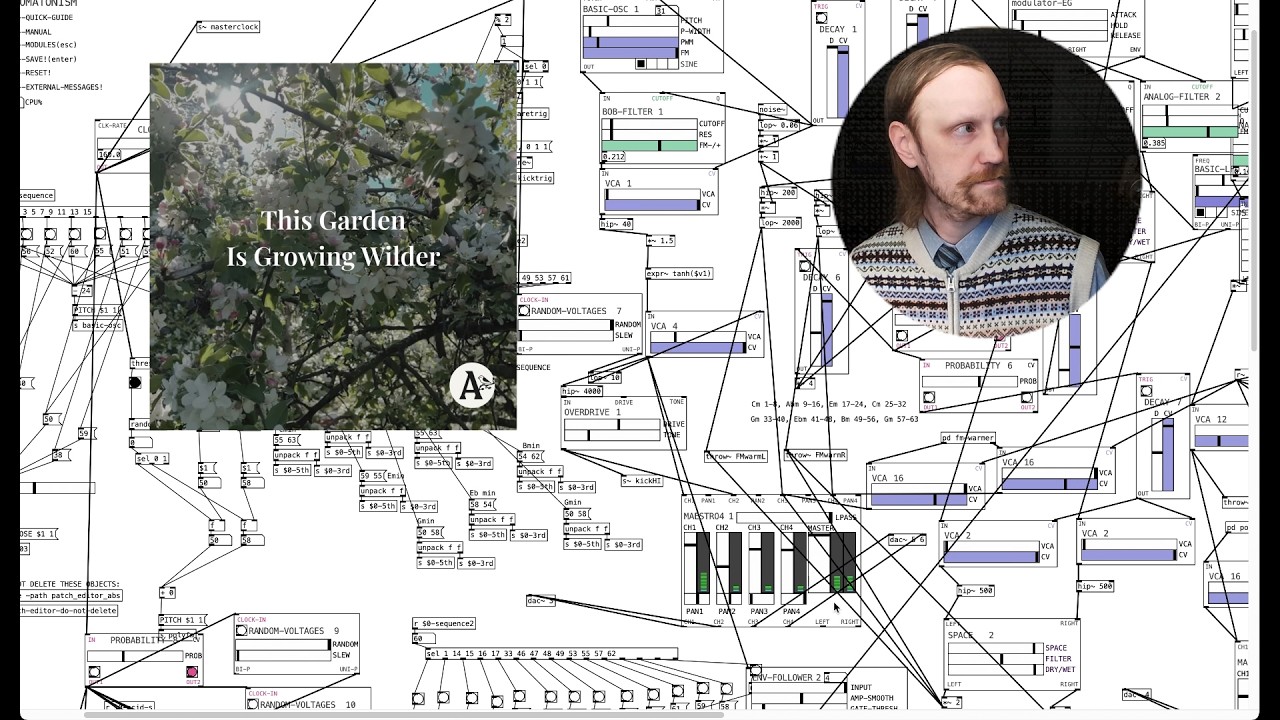Select the lop~ 2000 object

coord(781,223)
